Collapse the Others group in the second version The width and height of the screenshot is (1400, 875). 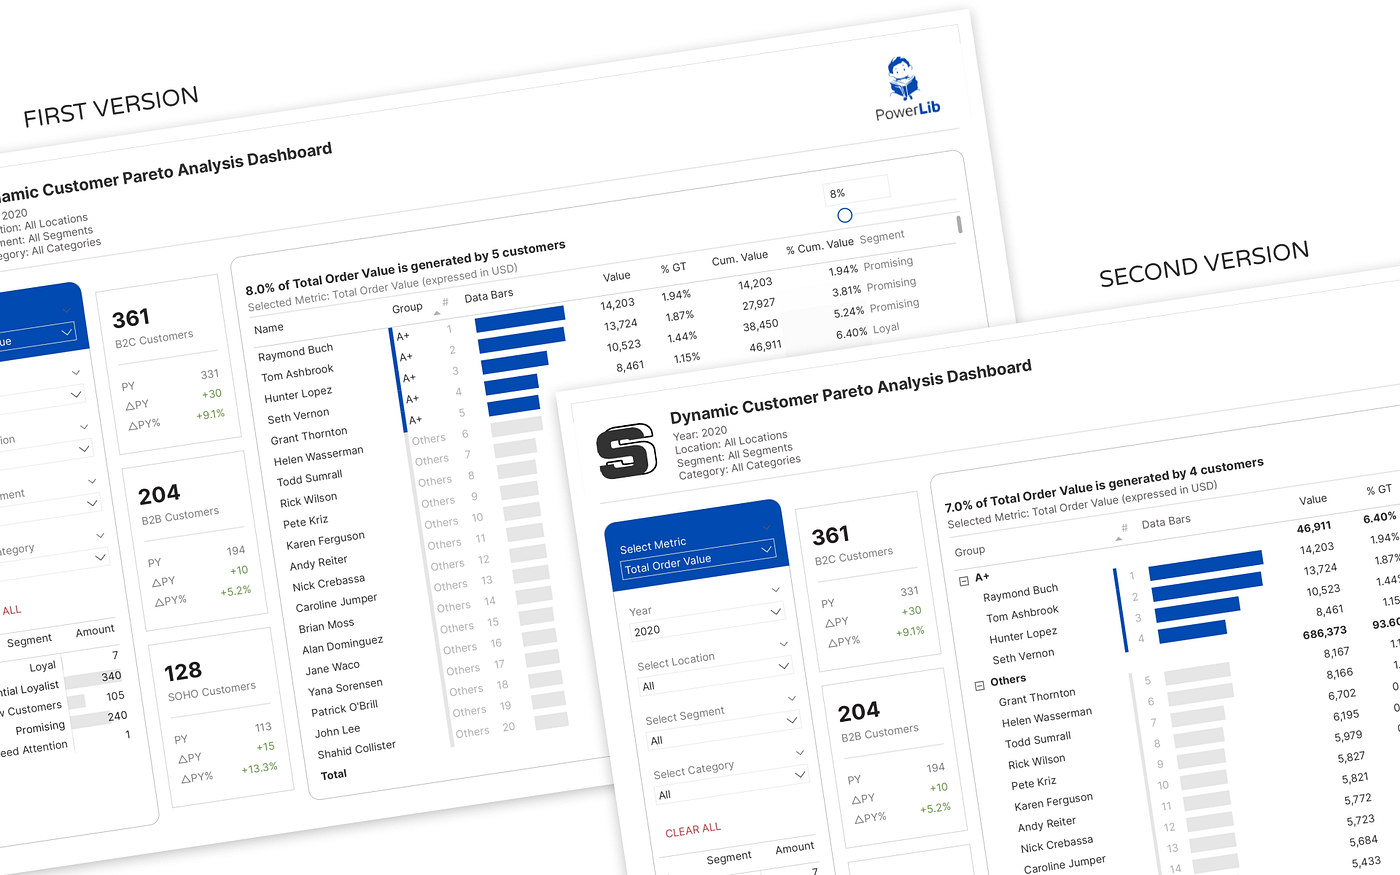(979, 685)
